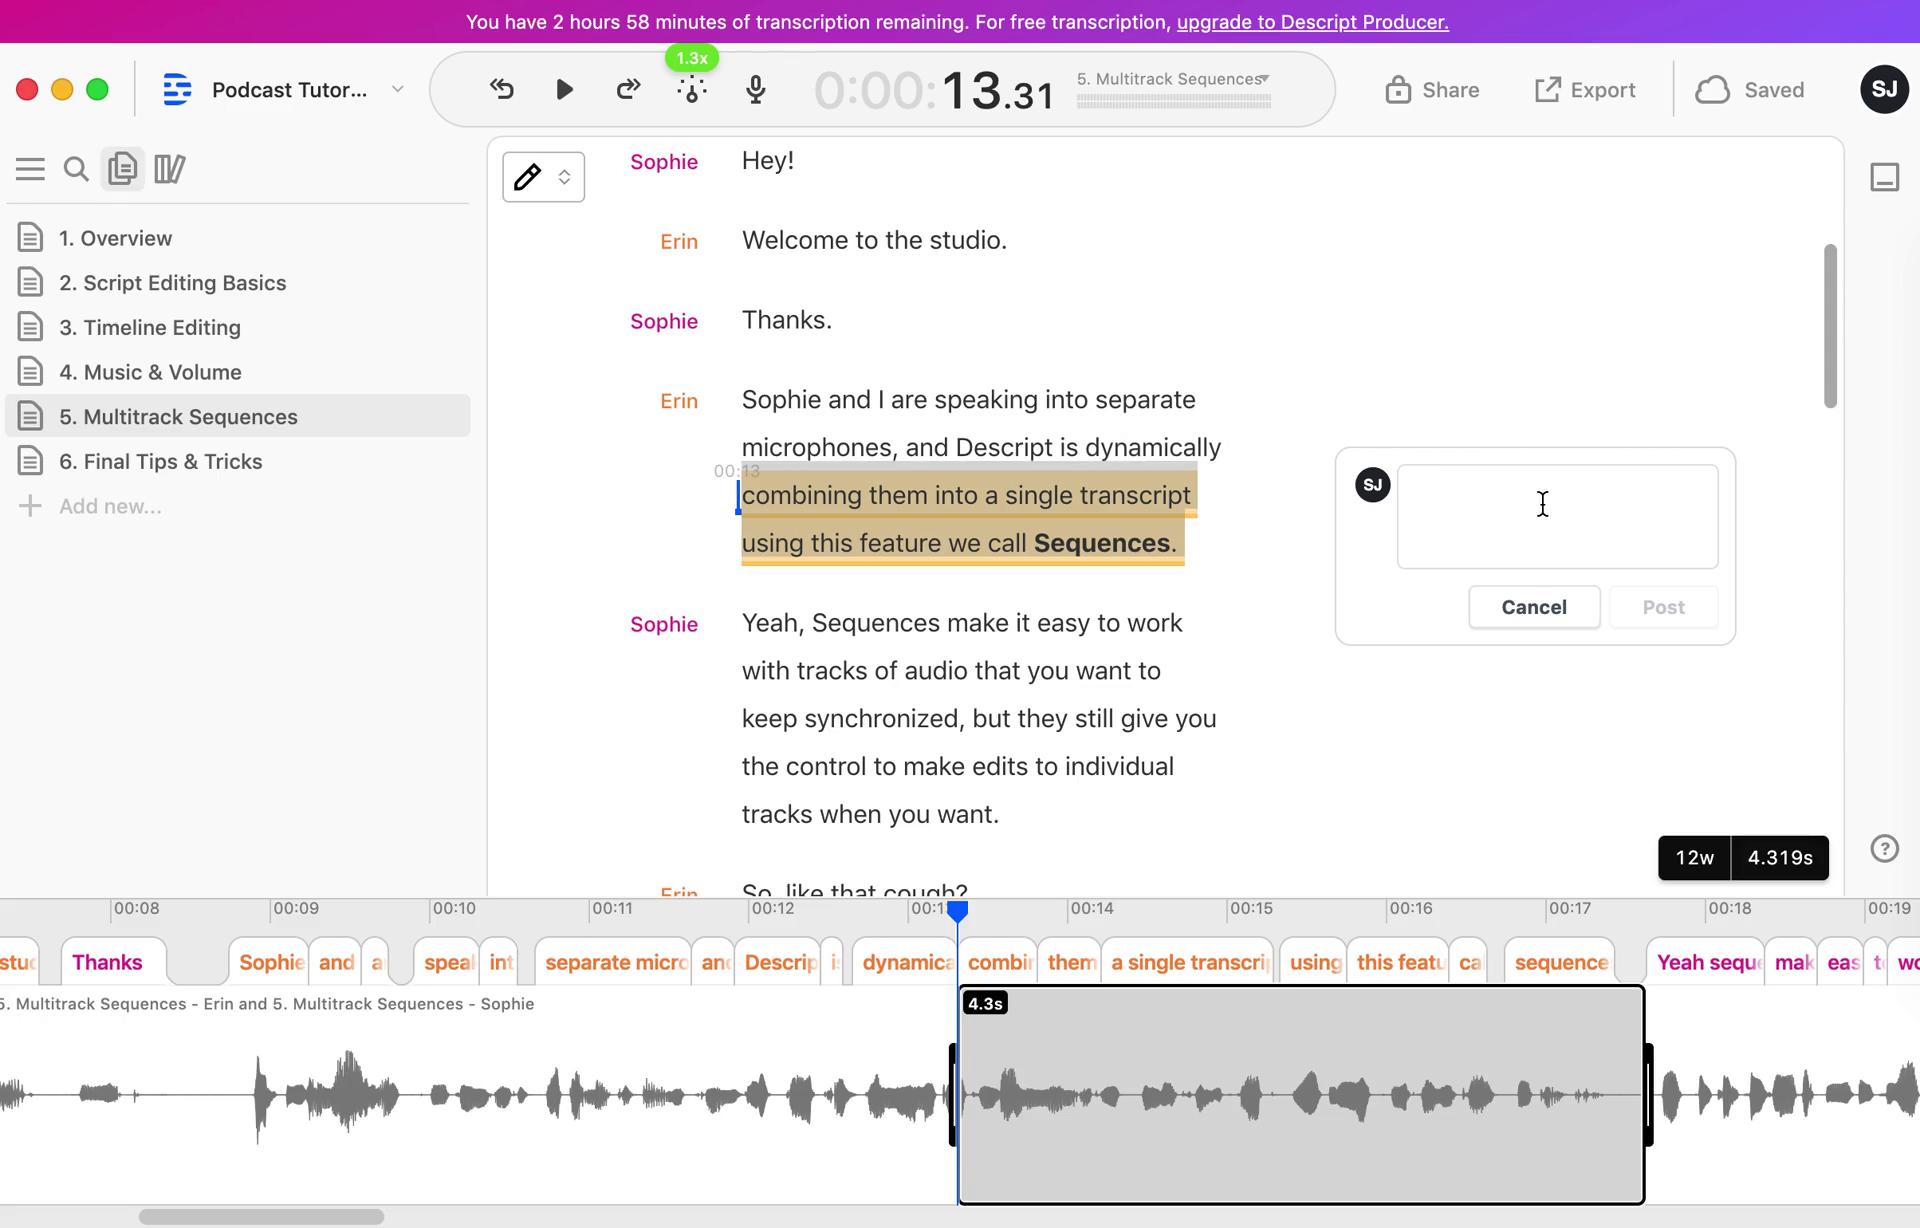Viewport: 1920px width, 1228px height.
Task: Click the 'separate micro' timeline word clip
Action: click(x=614, y=962)
